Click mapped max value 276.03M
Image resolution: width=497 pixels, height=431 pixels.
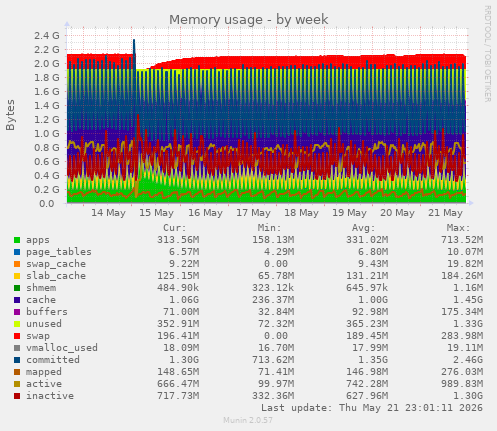point(462,372)
